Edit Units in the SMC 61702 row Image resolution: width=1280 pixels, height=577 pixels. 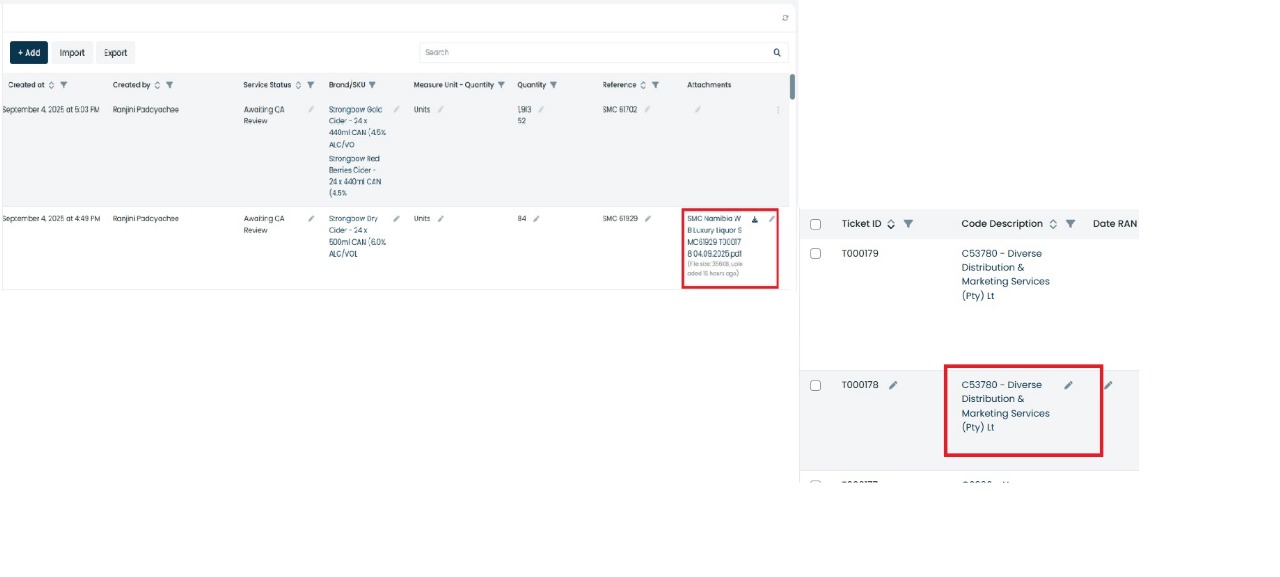click(x=441, y=109)
